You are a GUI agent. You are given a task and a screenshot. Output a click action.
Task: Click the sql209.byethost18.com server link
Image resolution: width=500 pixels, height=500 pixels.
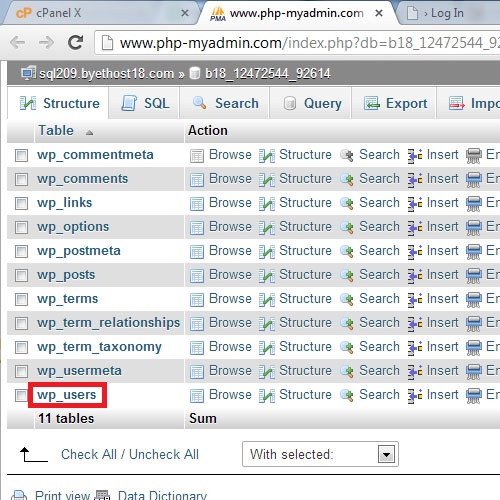tap(107, 73)
